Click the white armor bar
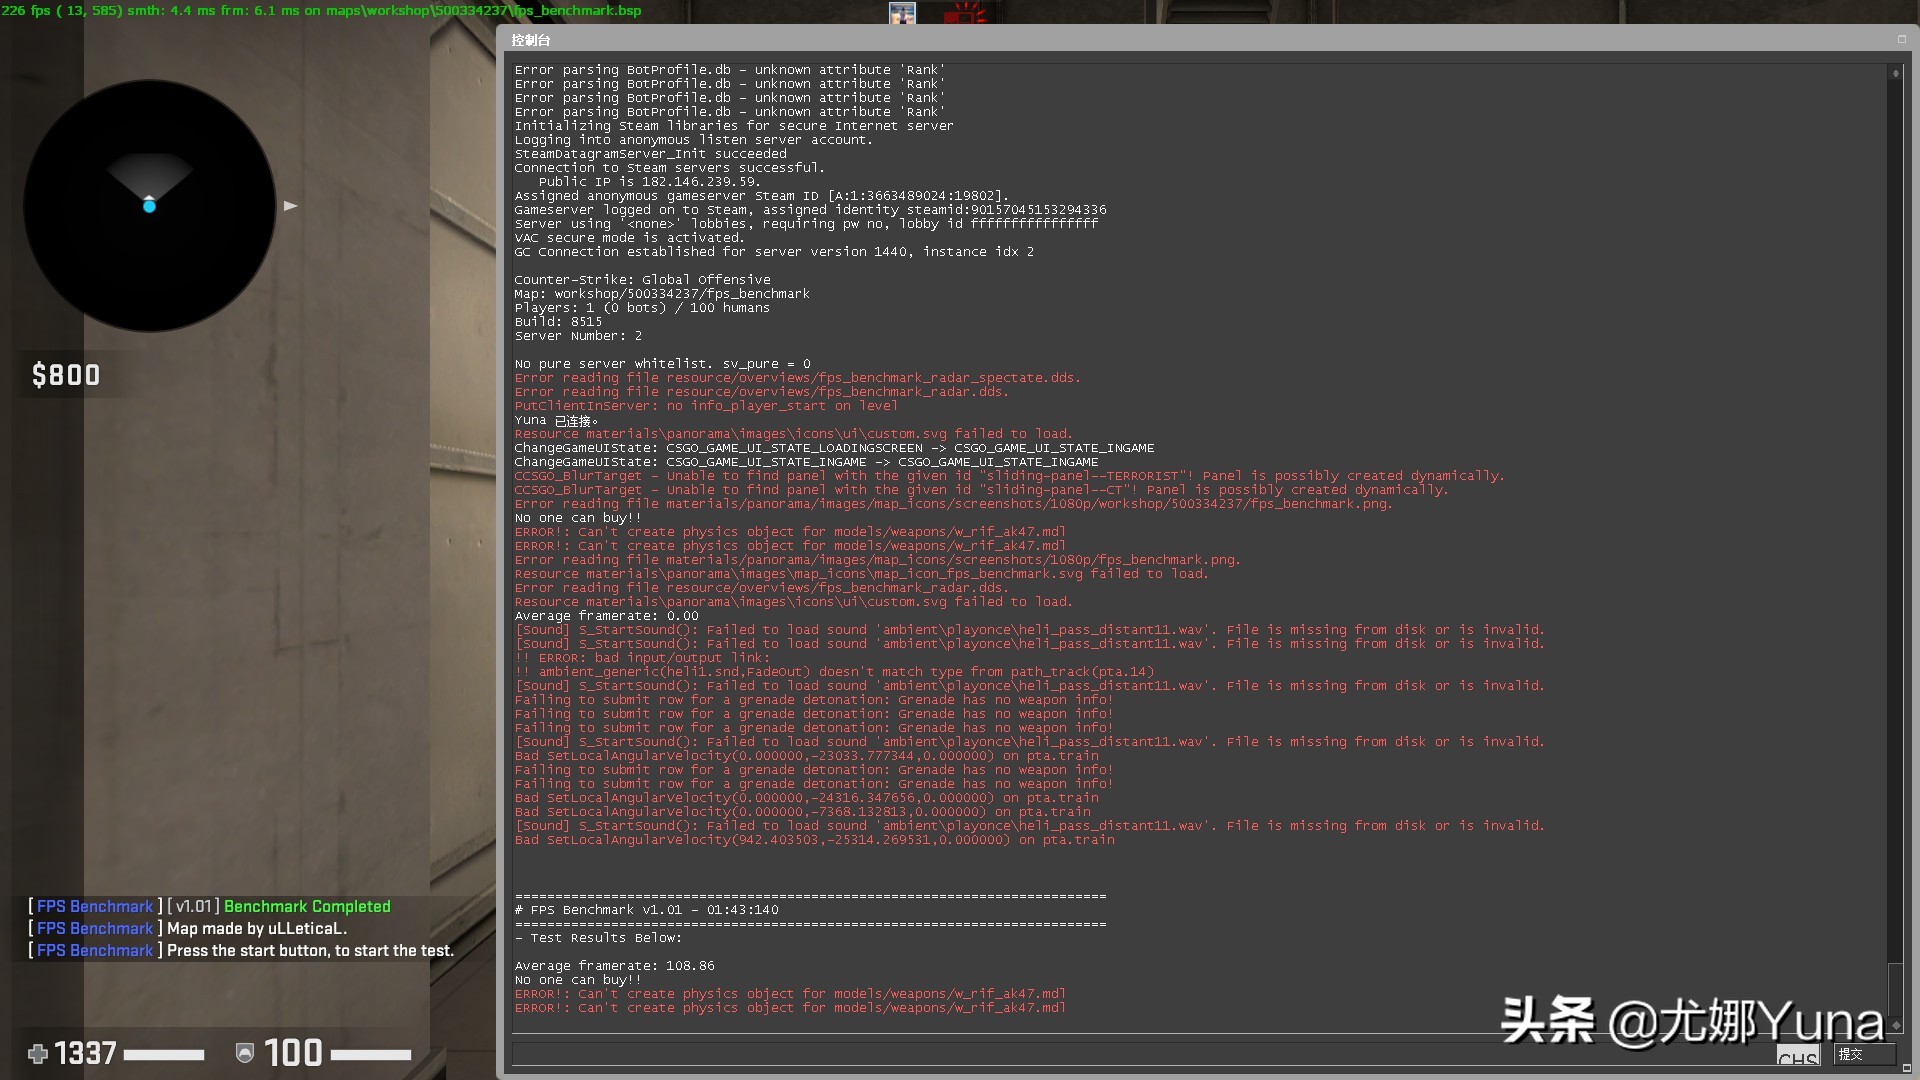The width and height of the screenshot is (1920, 1080). pos(371,1054)
